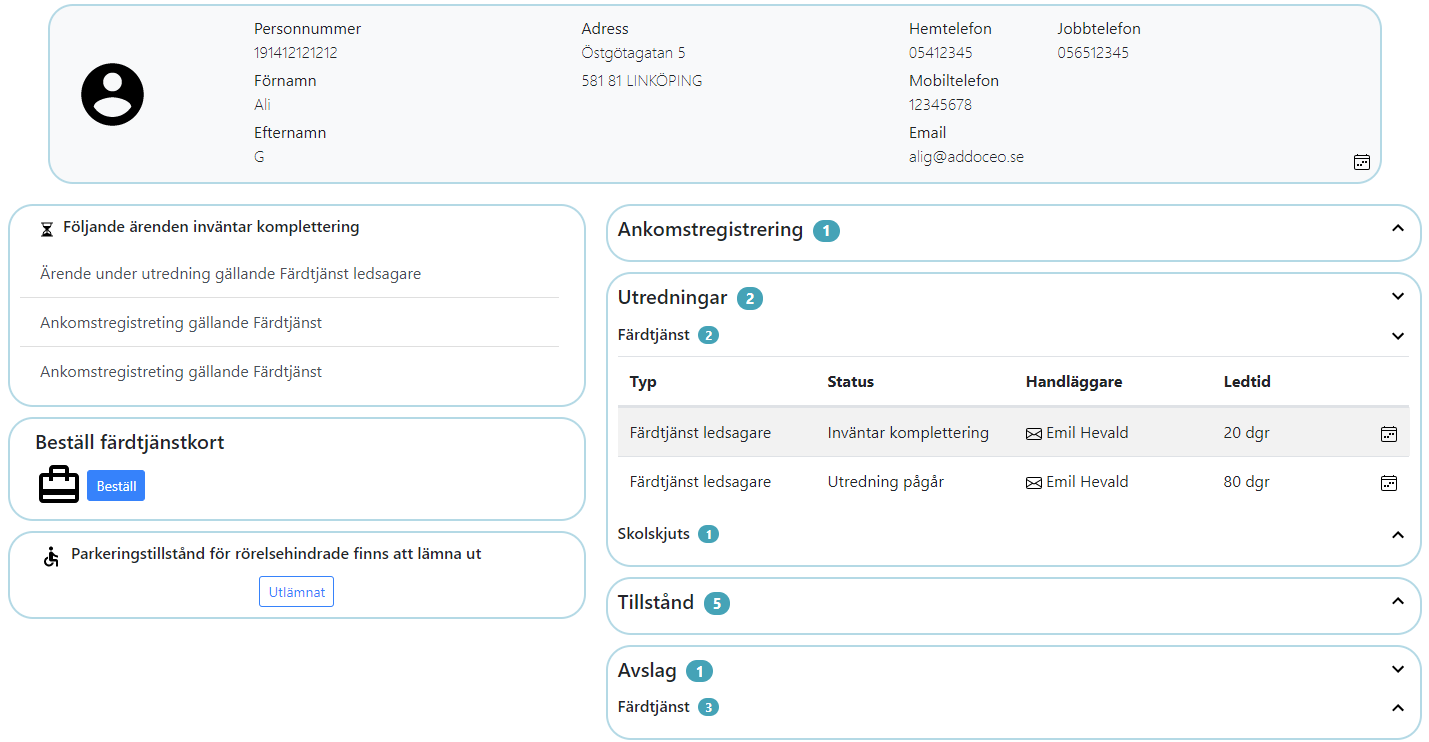
Task: Click the postal line 581 81 LINKÖPING
Action: [642, 81]
